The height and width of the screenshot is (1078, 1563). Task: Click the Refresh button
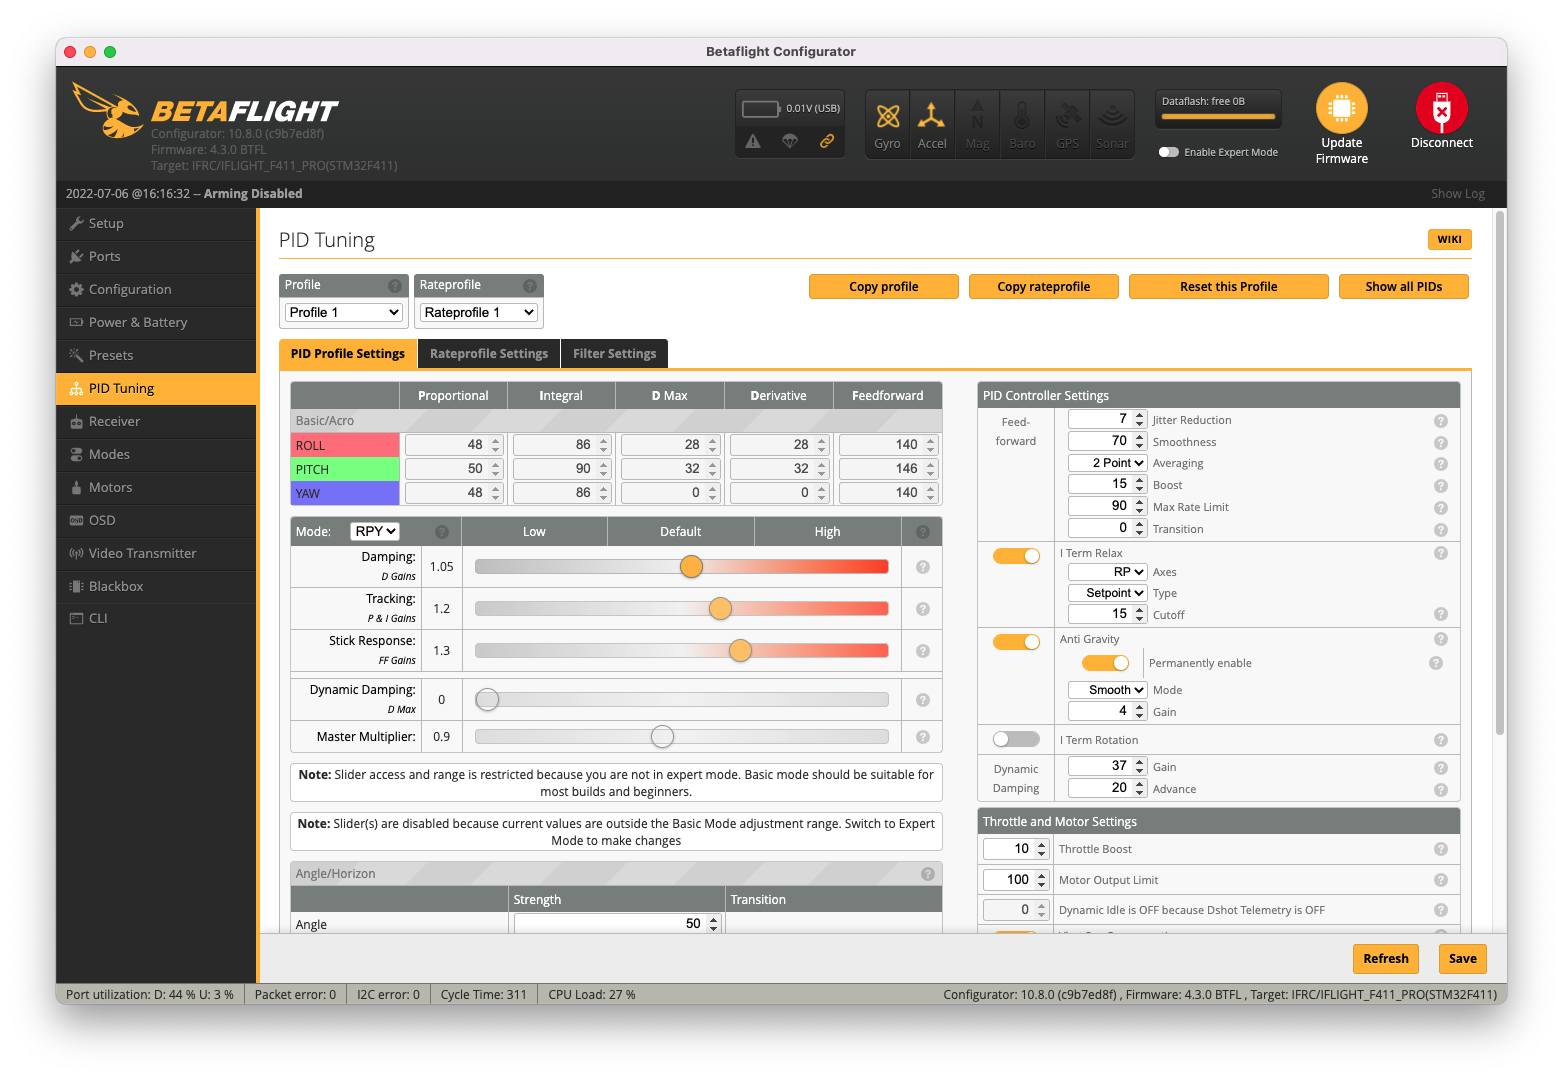click(1386, 959)
